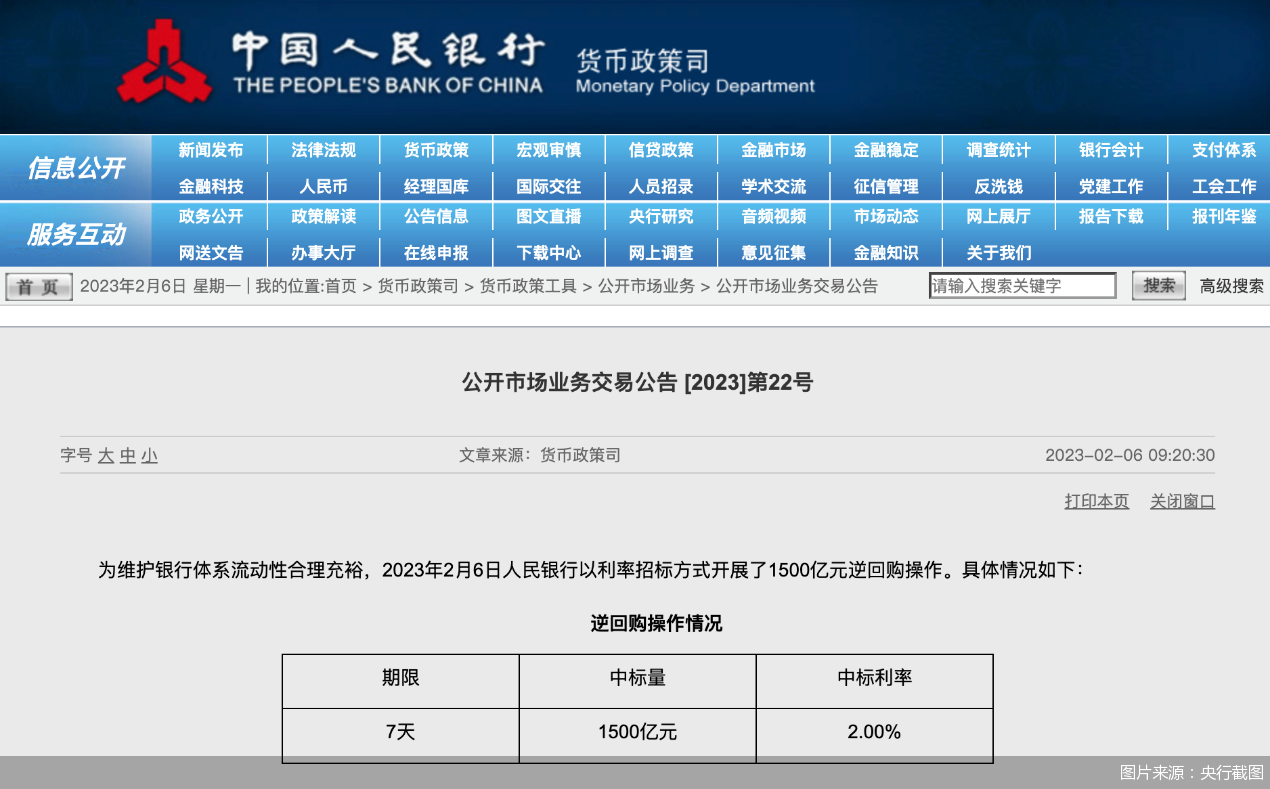Image resolution: width=1270 pixels, height=789 pixels.
Task: Open 关于我们 about page
Action: coord(998,252)
